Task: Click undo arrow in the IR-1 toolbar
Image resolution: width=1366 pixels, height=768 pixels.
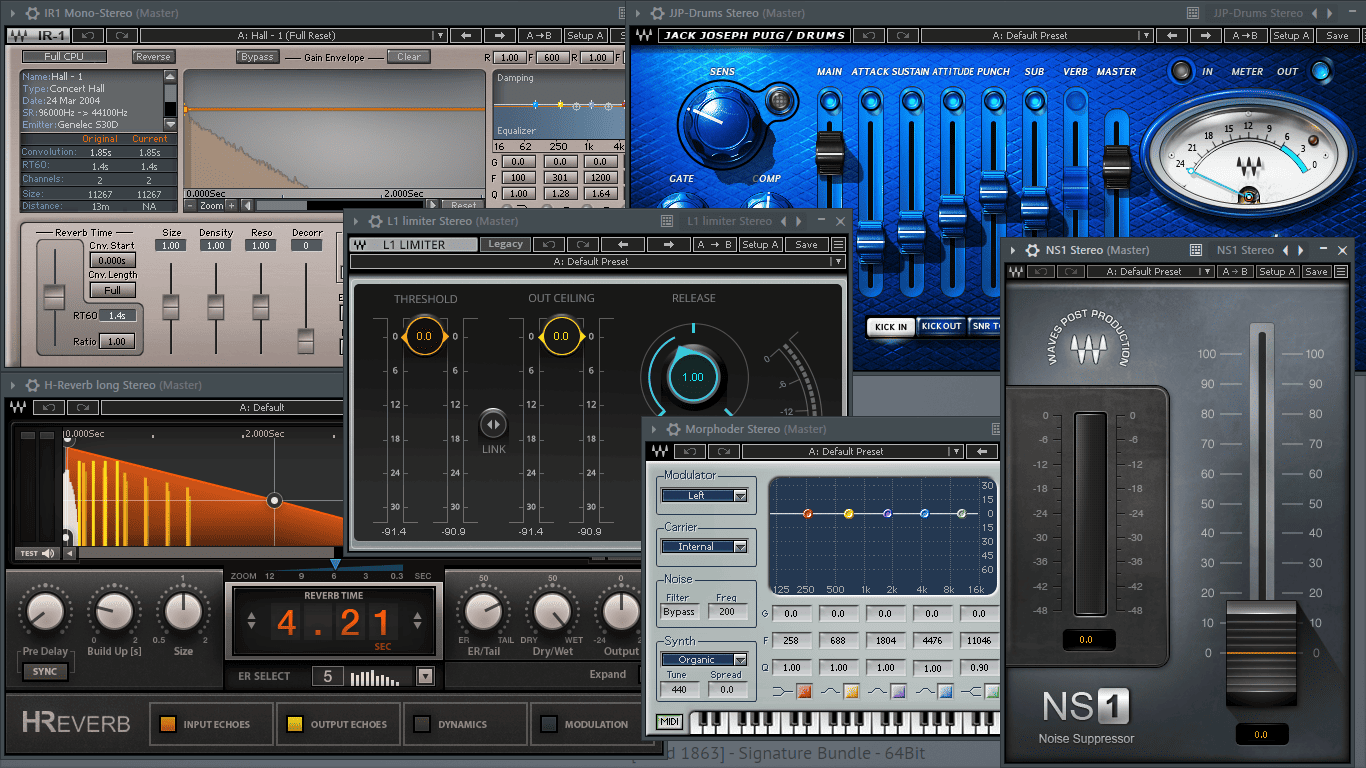Action: pos(88,35)
